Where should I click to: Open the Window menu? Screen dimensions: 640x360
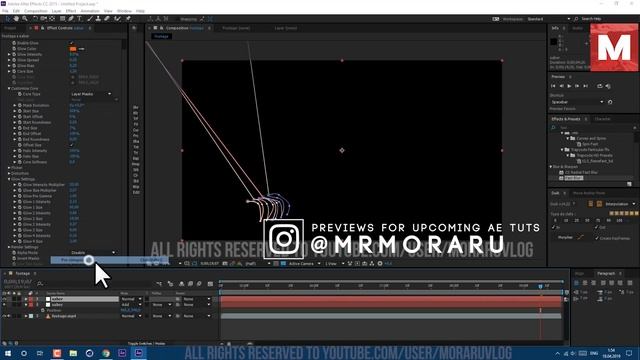tap(124, 11)
